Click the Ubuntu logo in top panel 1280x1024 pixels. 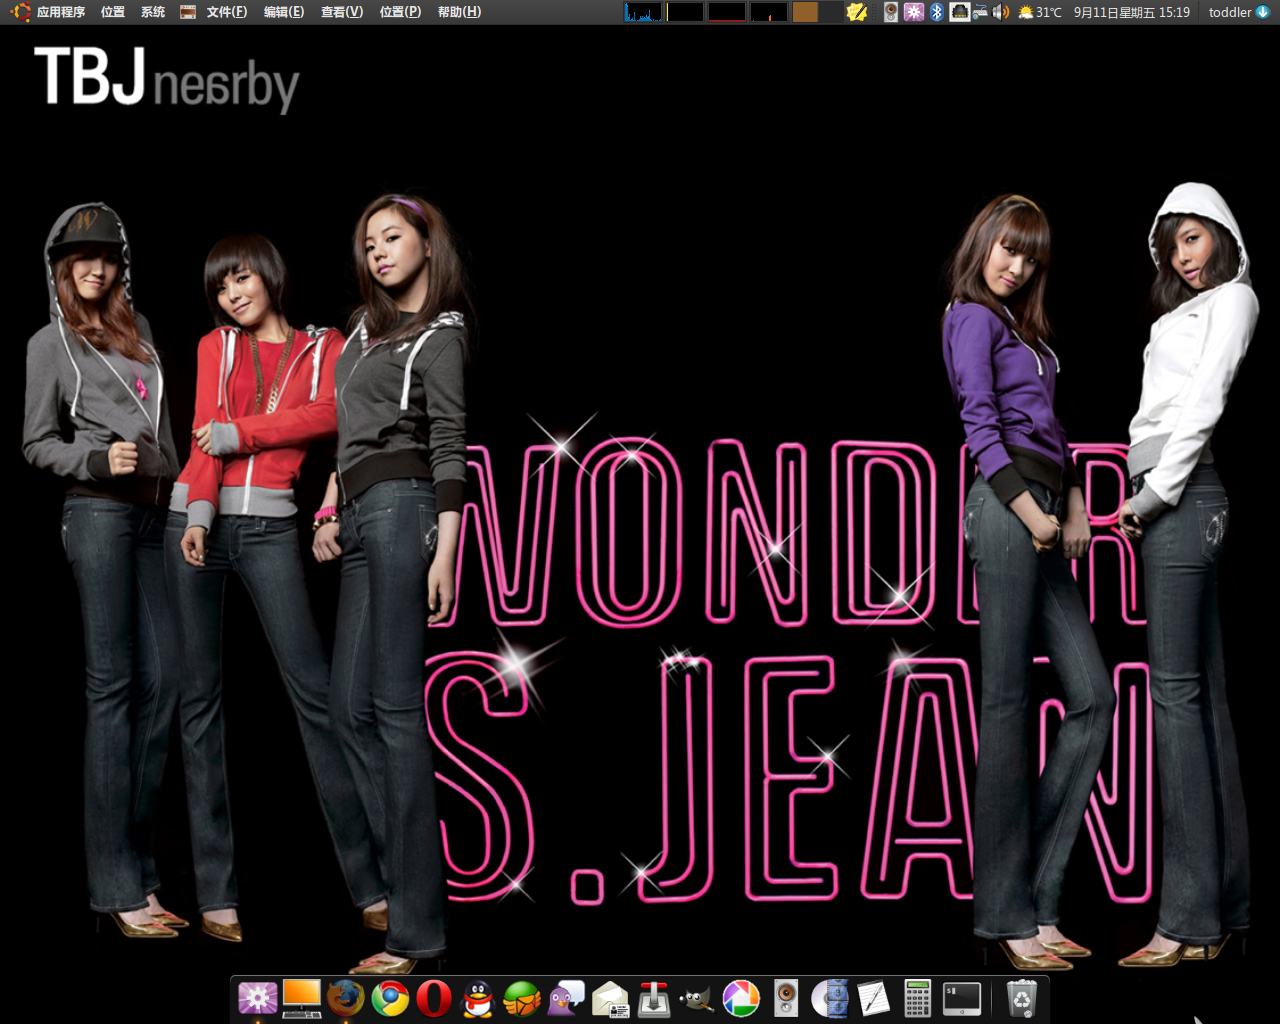click(21, 12)
